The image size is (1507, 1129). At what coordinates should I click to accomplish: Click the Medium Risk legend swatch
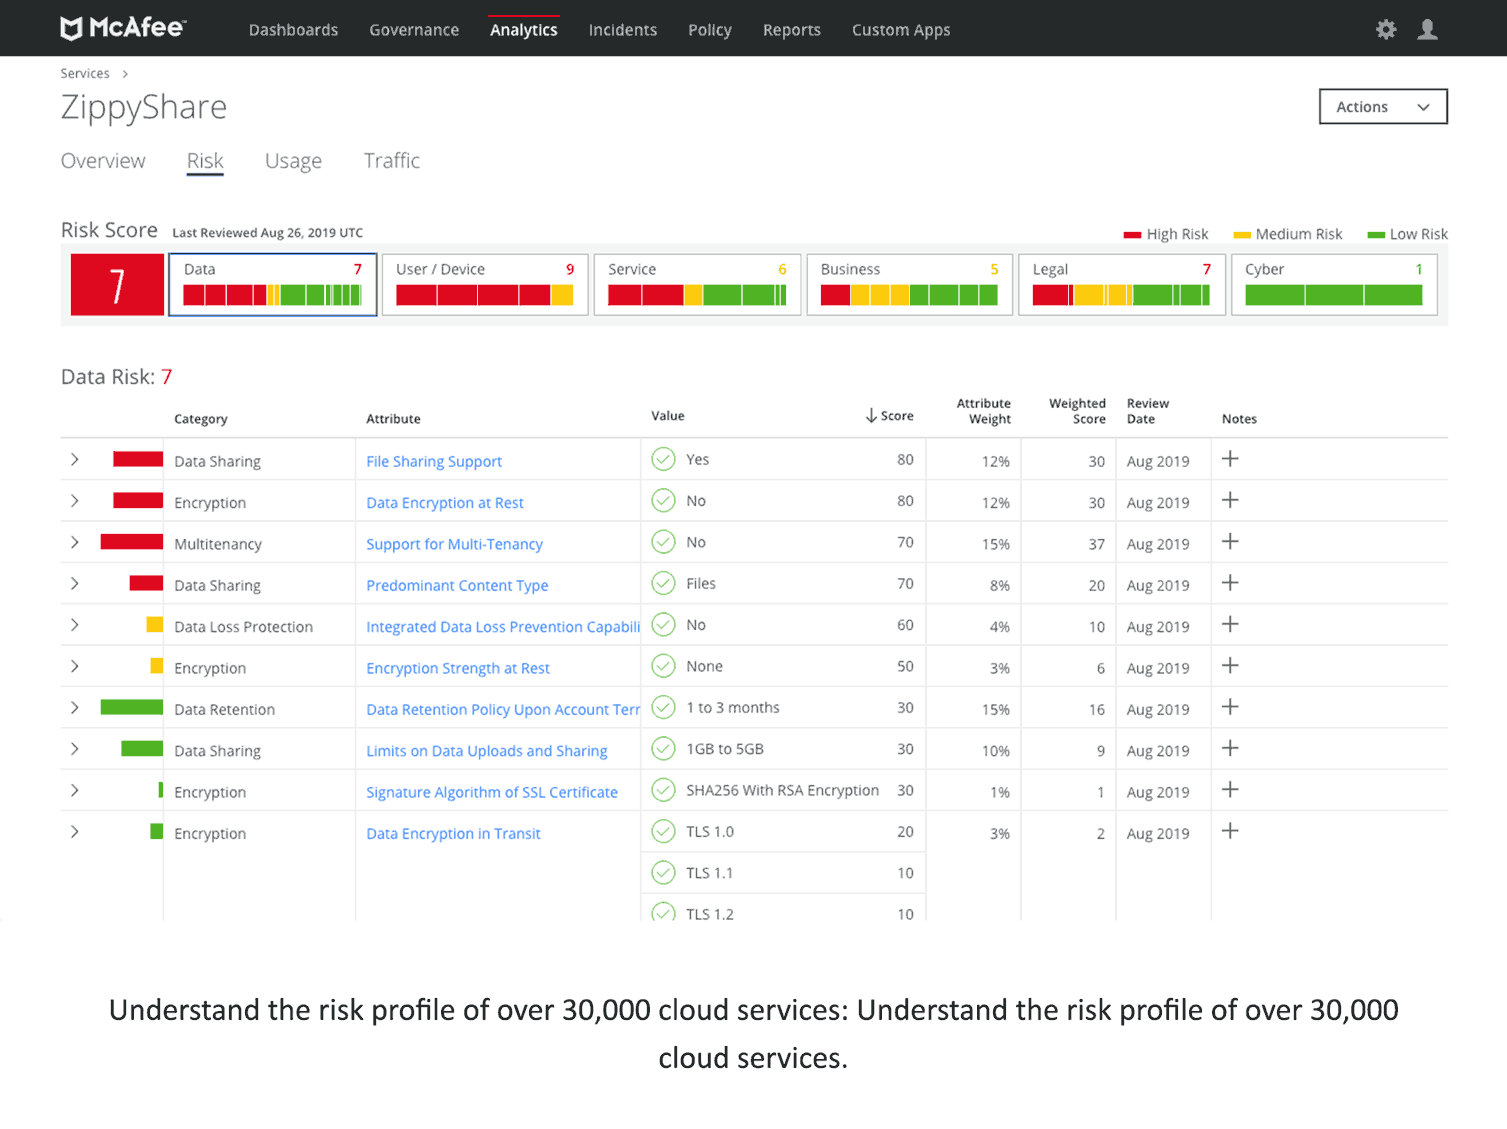coord(1242,235)
